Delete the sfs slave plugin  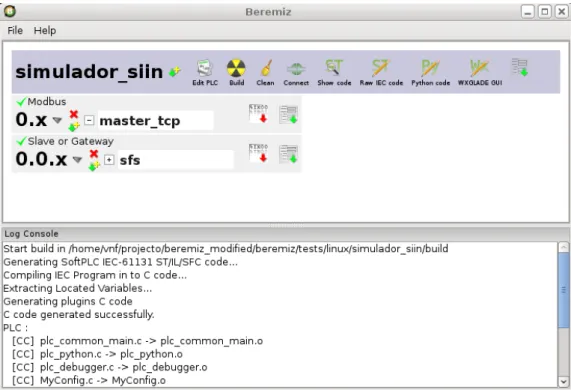coord(94,154)
